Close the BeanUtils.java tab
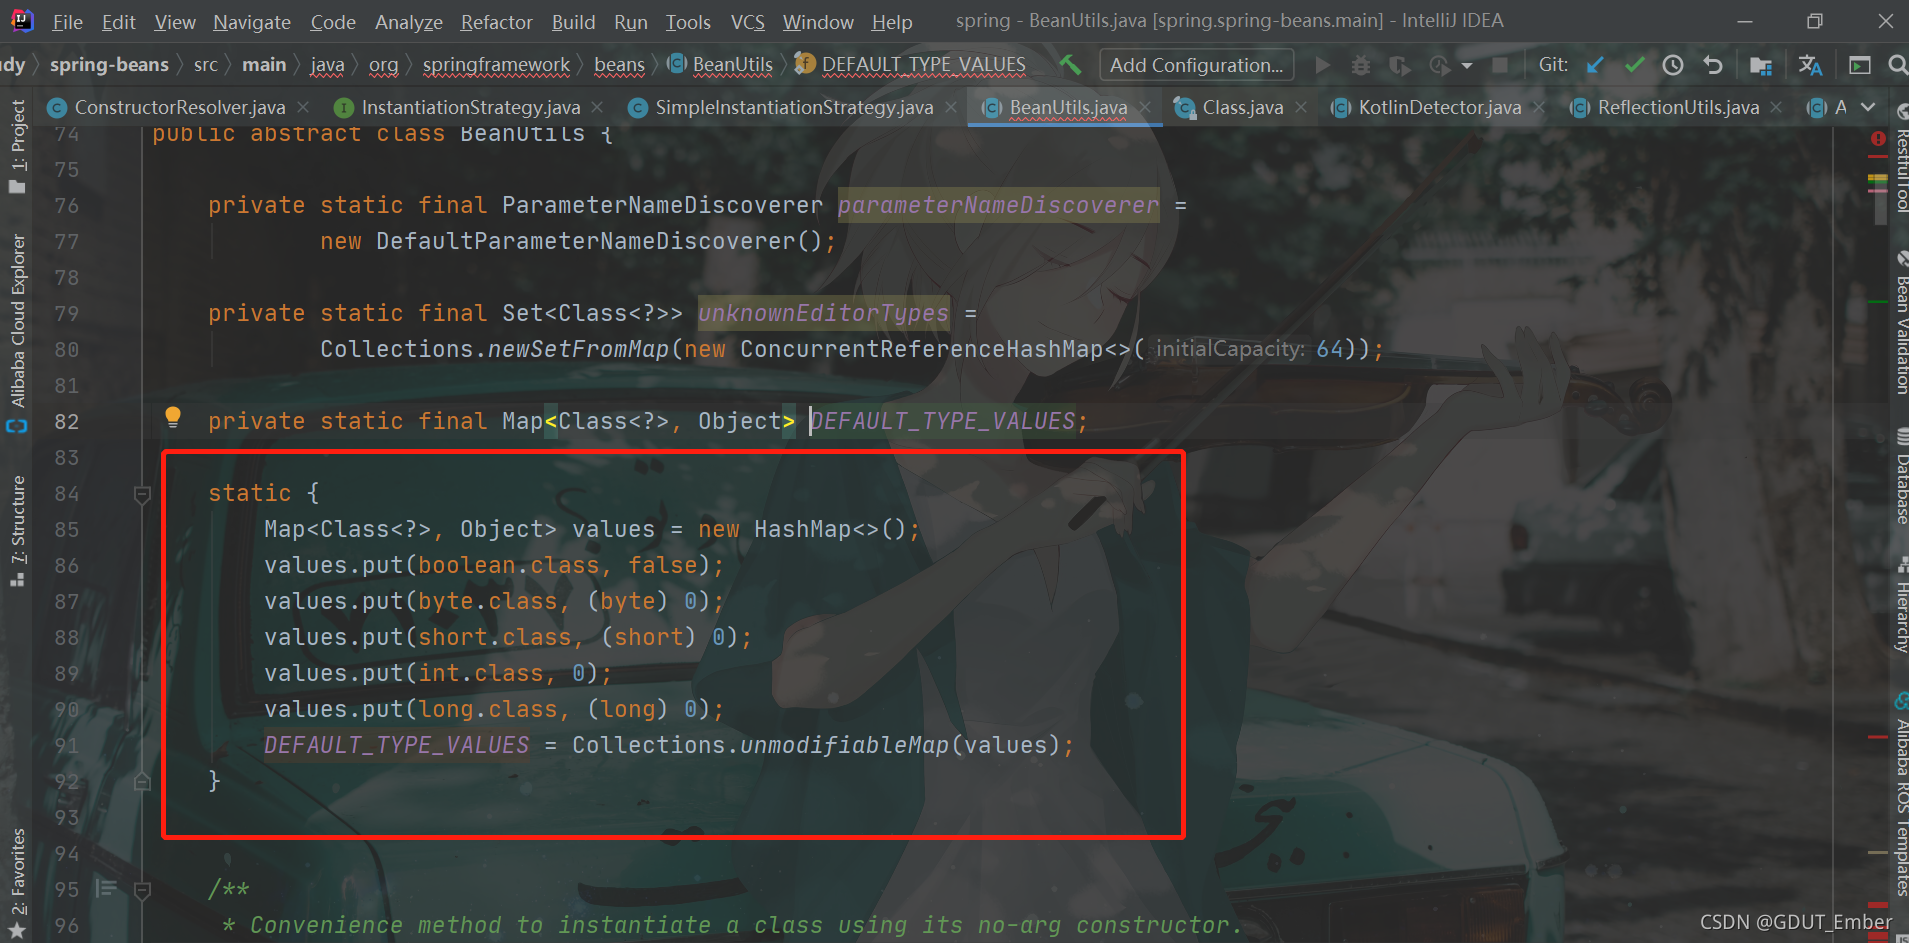 tap(1145, 107)
